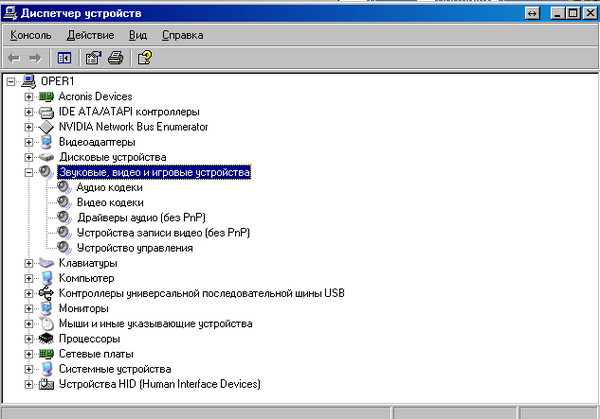Expand NVIDIA Network Bus Enumerator node
The height and width of the screenshot is (419, 600).
(x=29, y=127)
